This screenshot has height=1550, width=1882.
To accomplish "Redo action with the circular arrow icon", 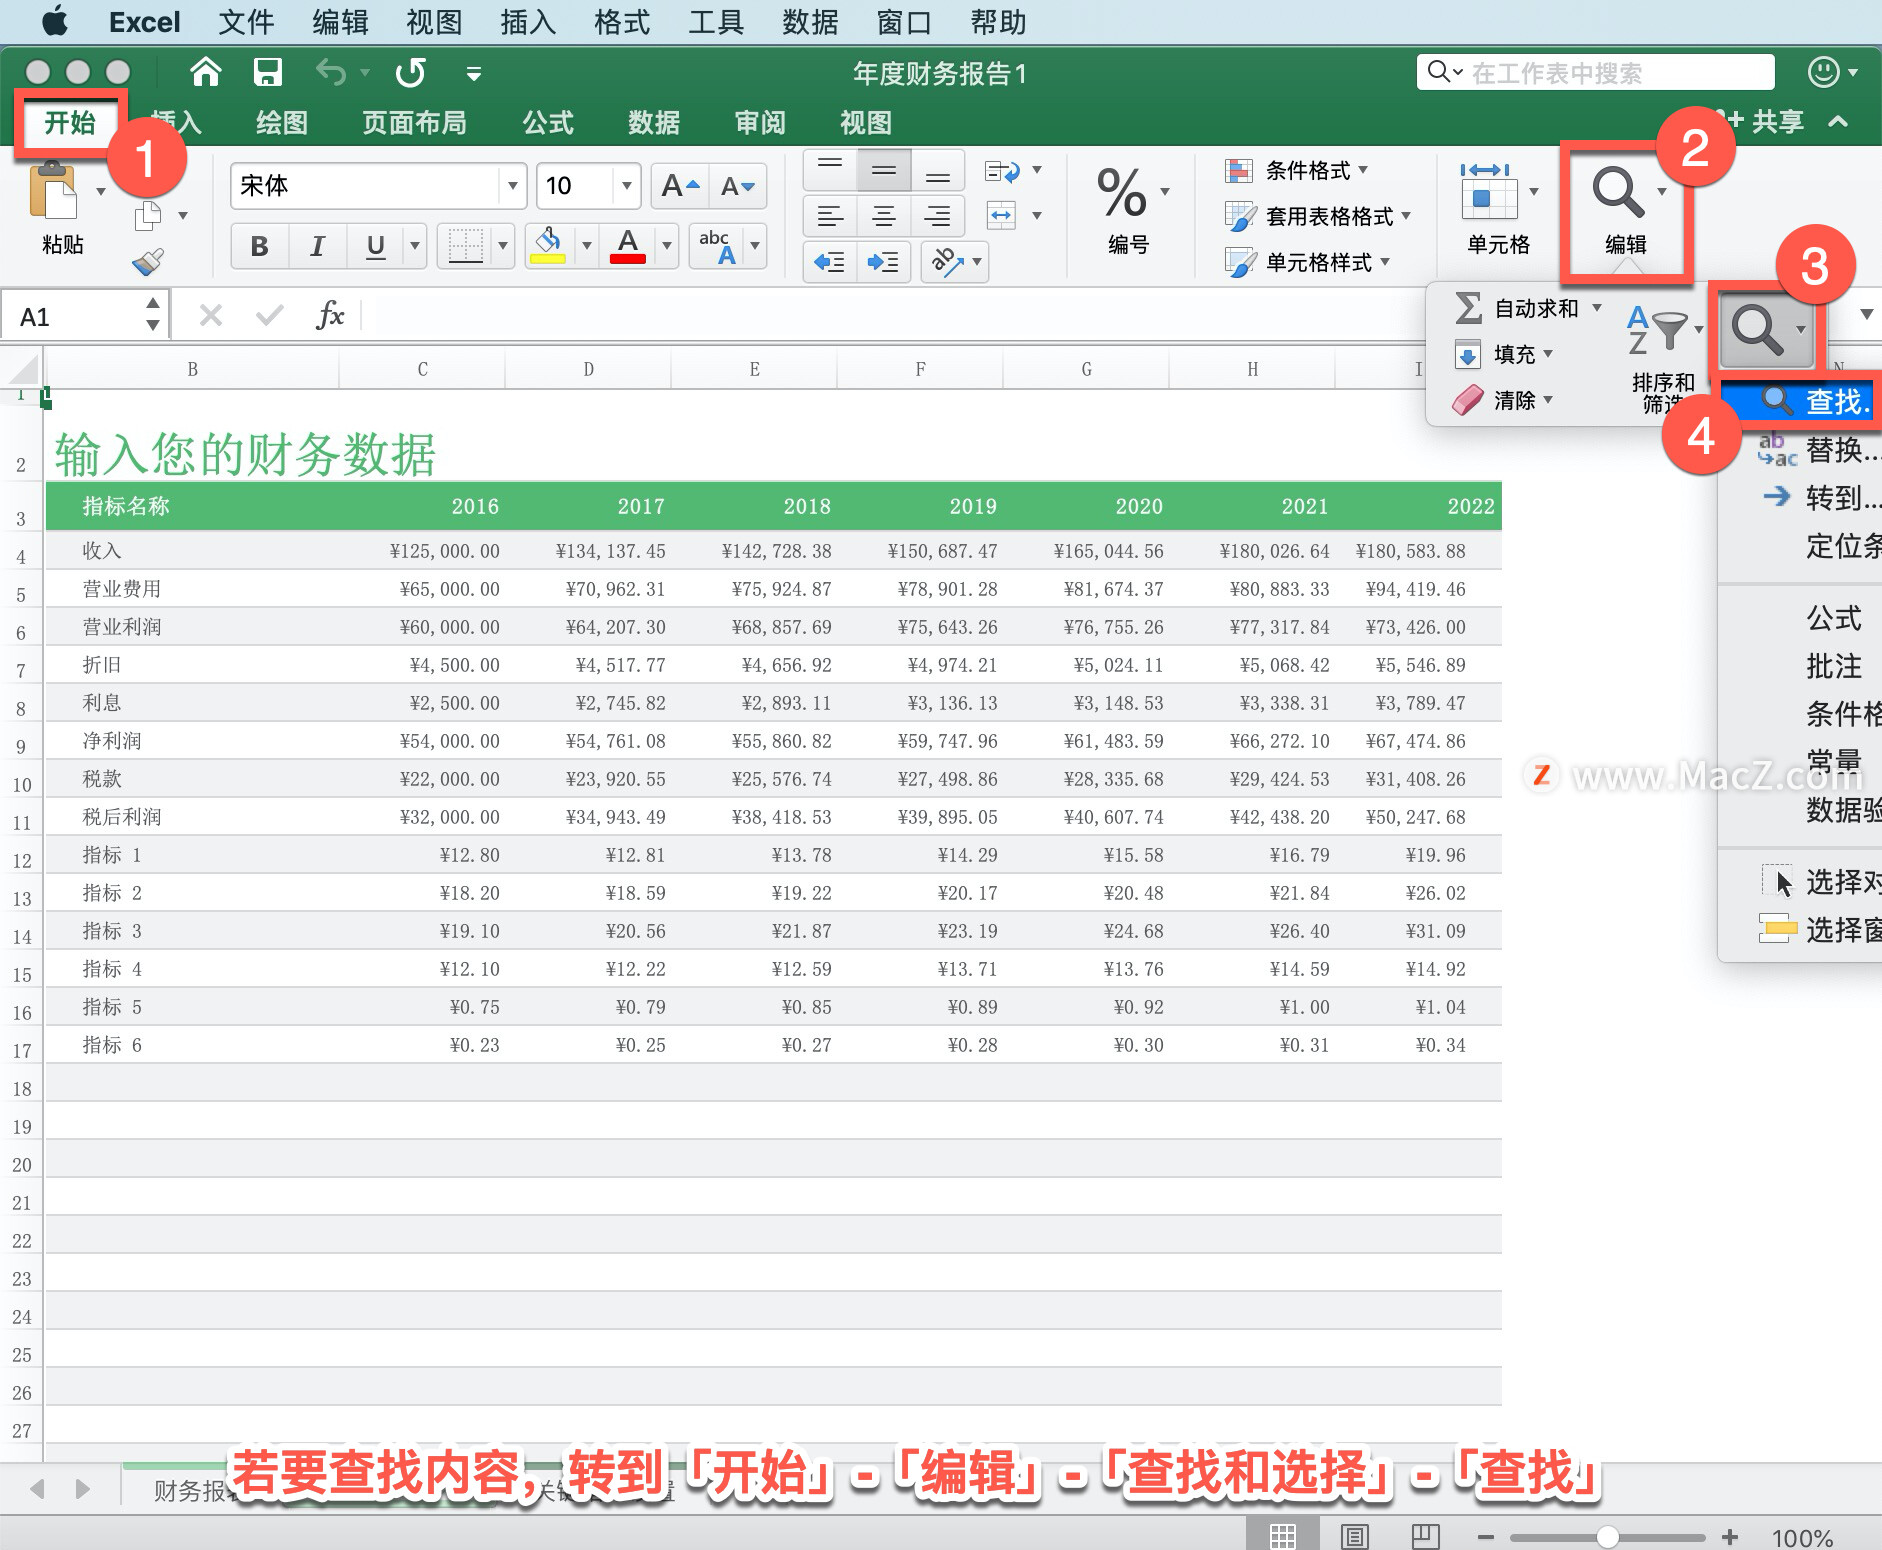I will pos(410,72).
